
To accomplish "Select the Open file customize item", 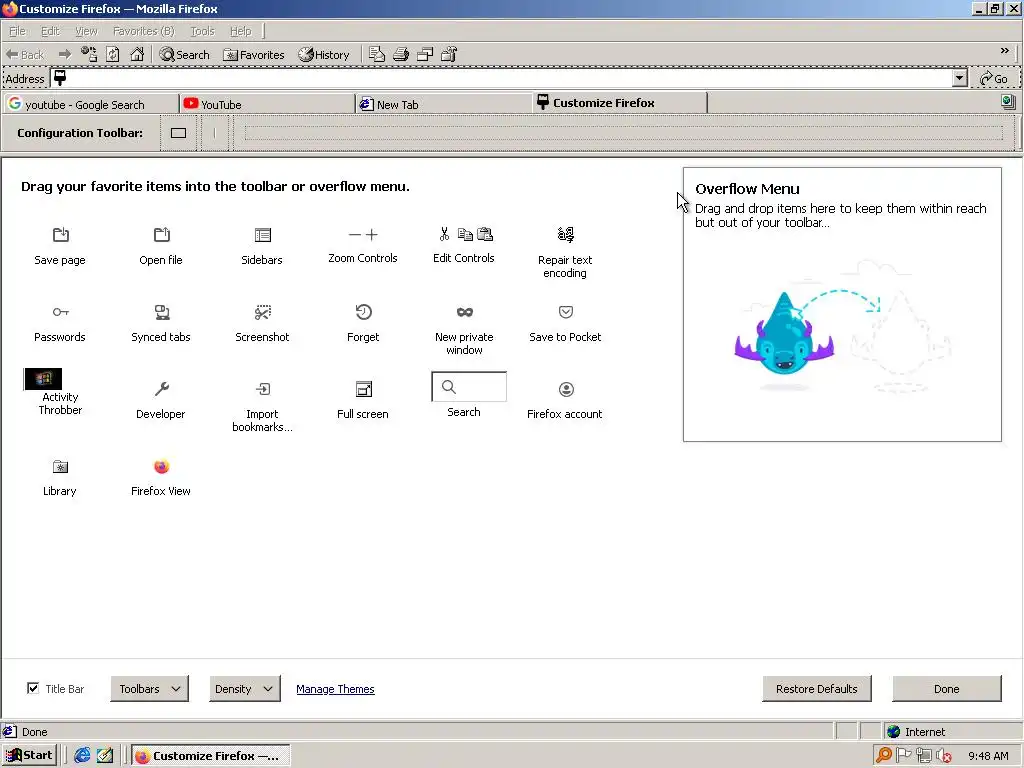I will (161, 247).
